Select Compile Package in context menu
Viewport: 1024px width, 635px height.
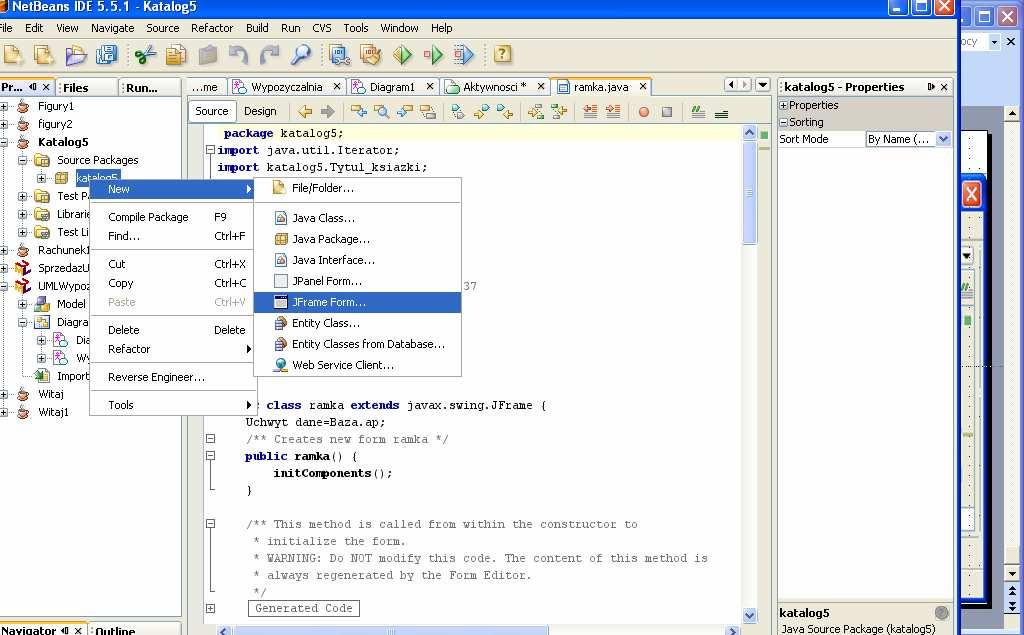point(171,217)
